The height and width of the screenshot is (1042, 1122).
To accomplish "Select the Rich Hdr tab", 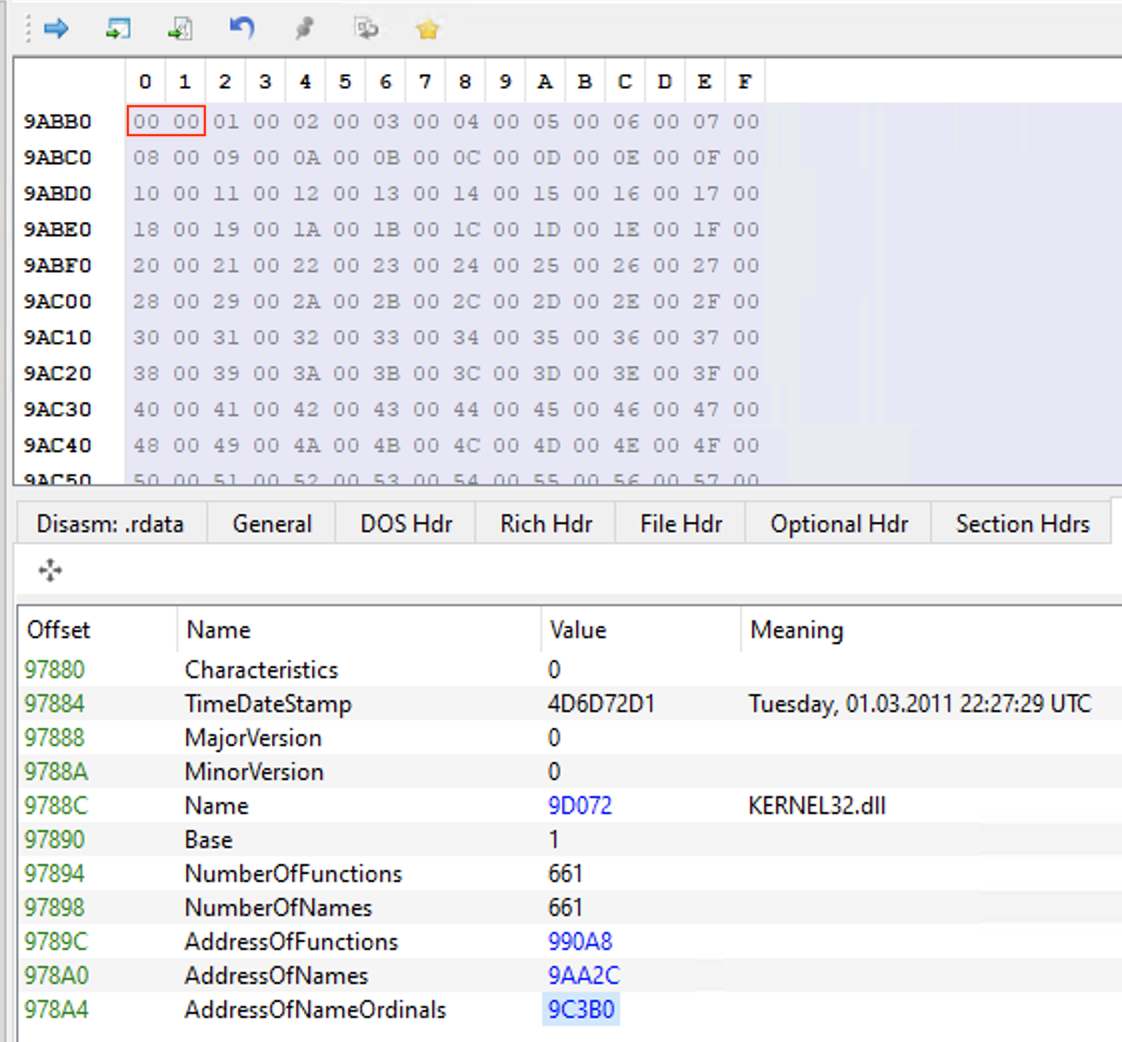I will (544, 523).
